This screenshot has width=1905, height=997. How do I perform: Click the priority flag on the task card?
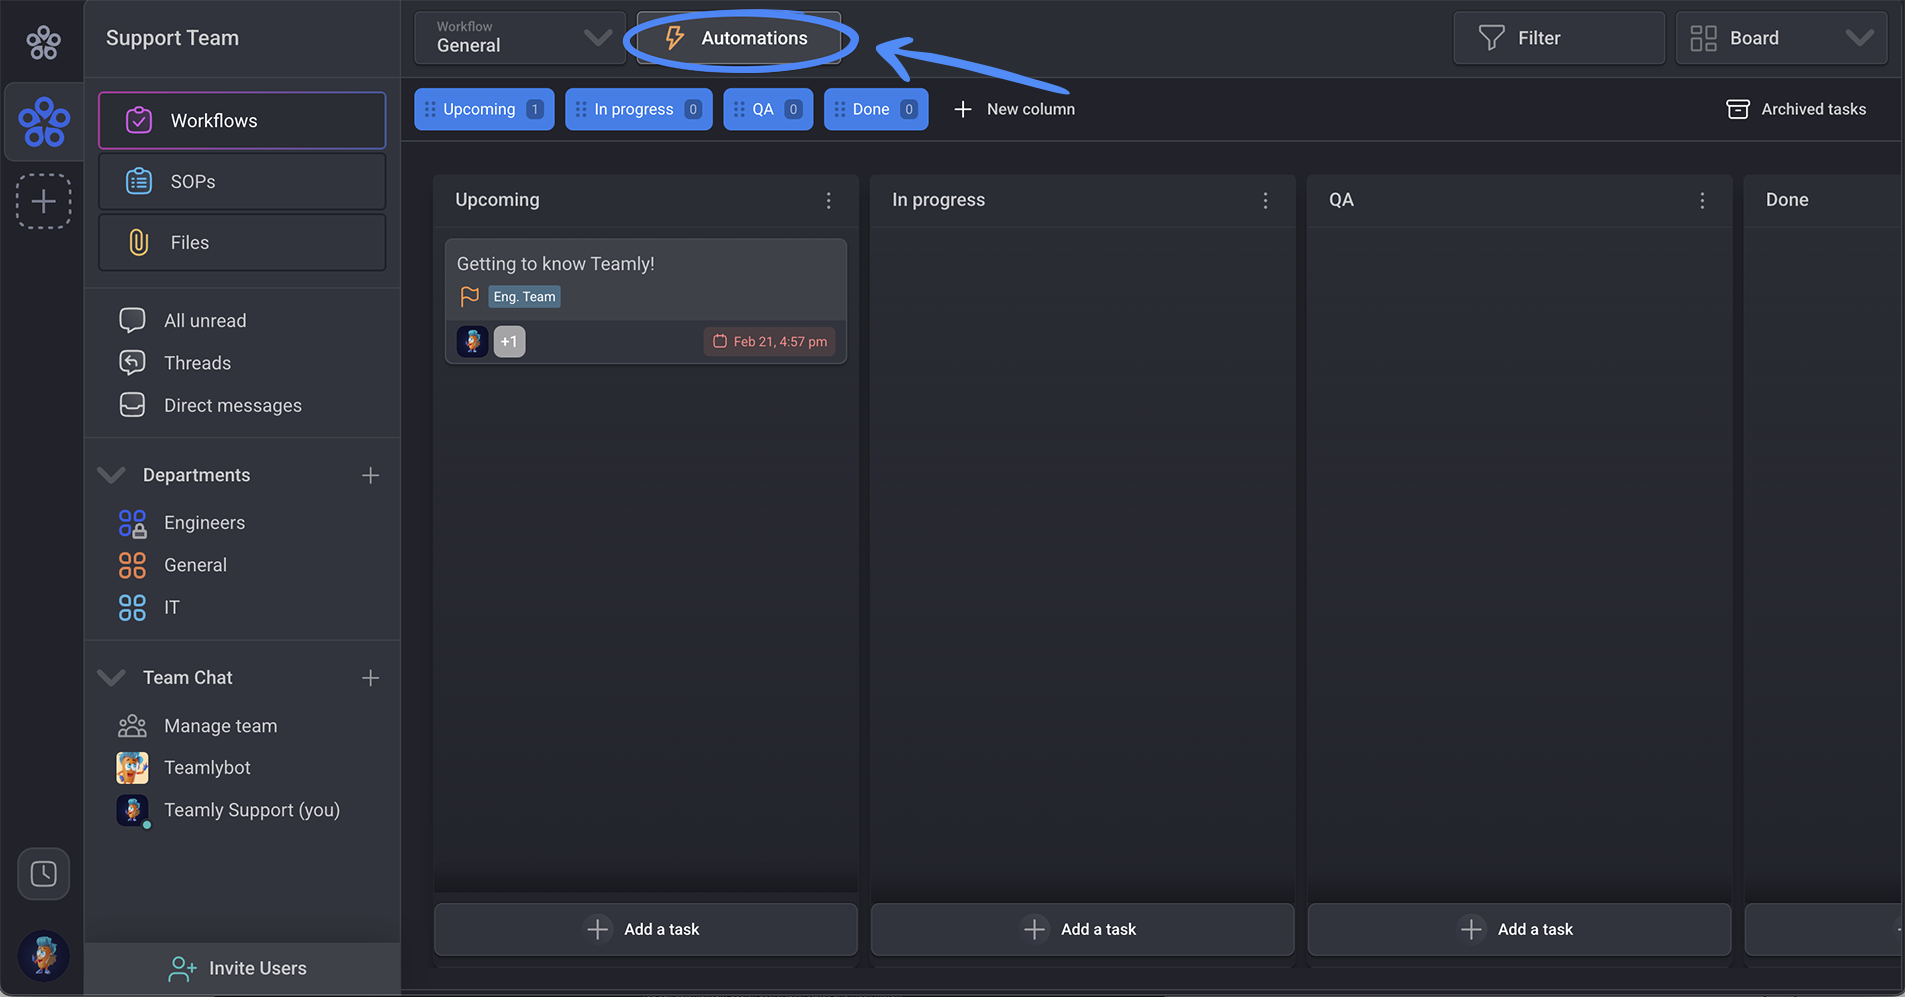coord(469,296)
